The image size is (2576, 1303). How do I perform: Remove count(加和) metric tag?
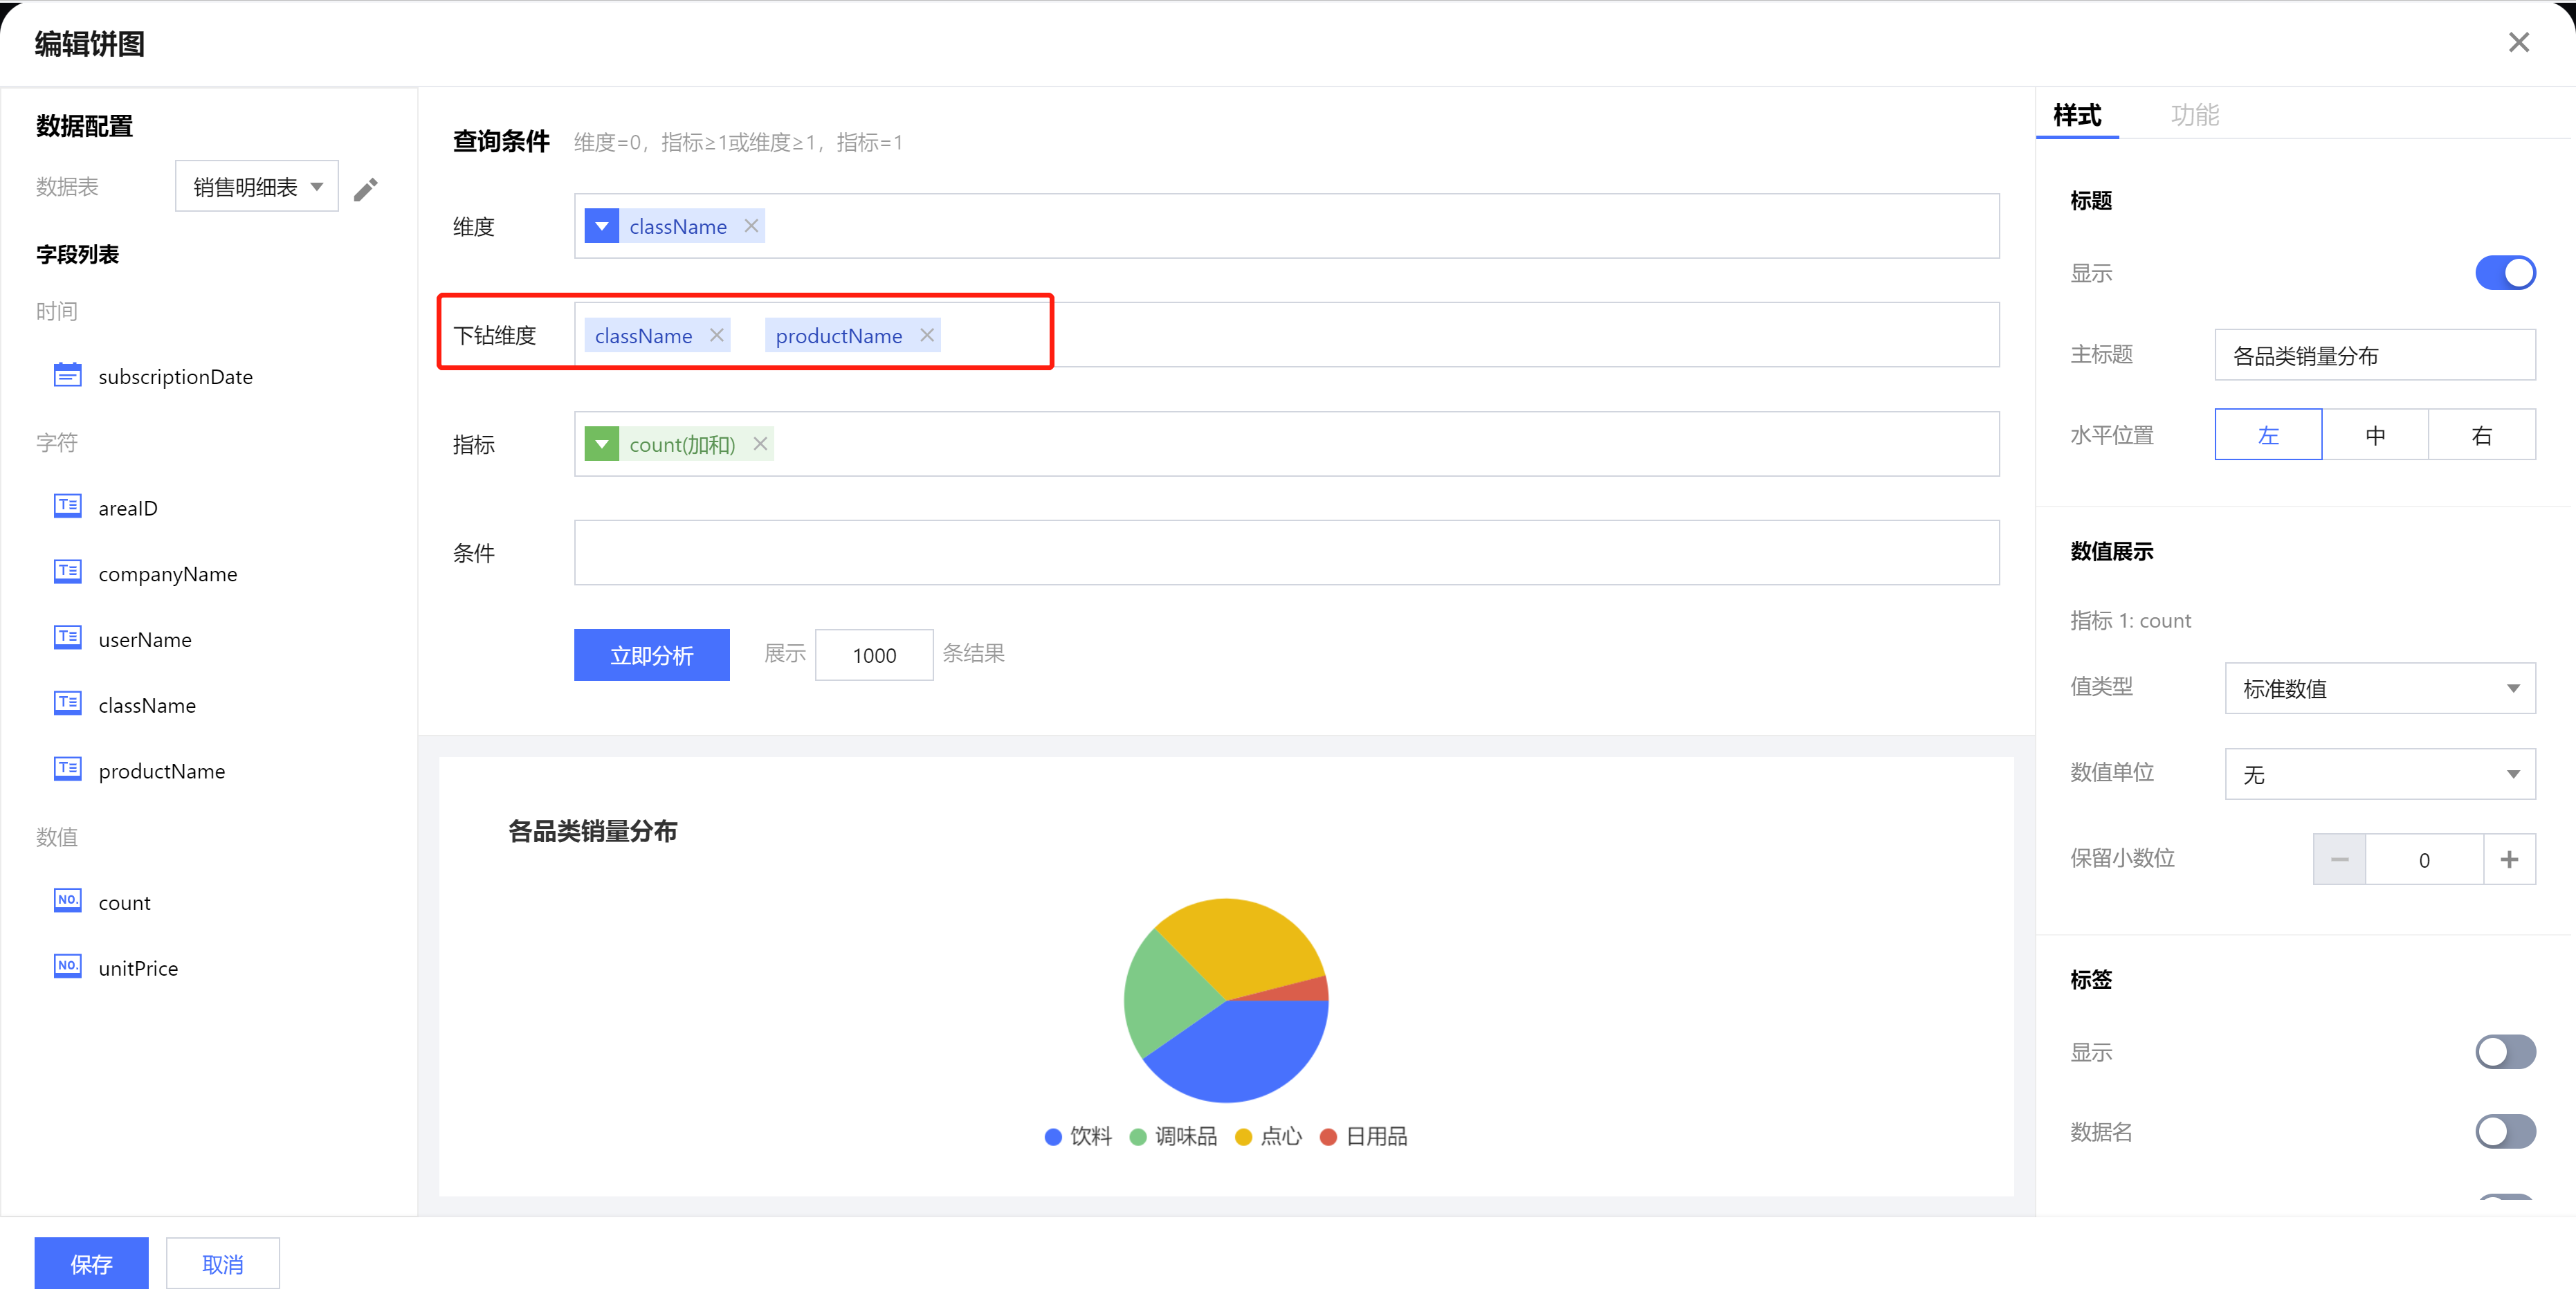(x=760, y=444)
